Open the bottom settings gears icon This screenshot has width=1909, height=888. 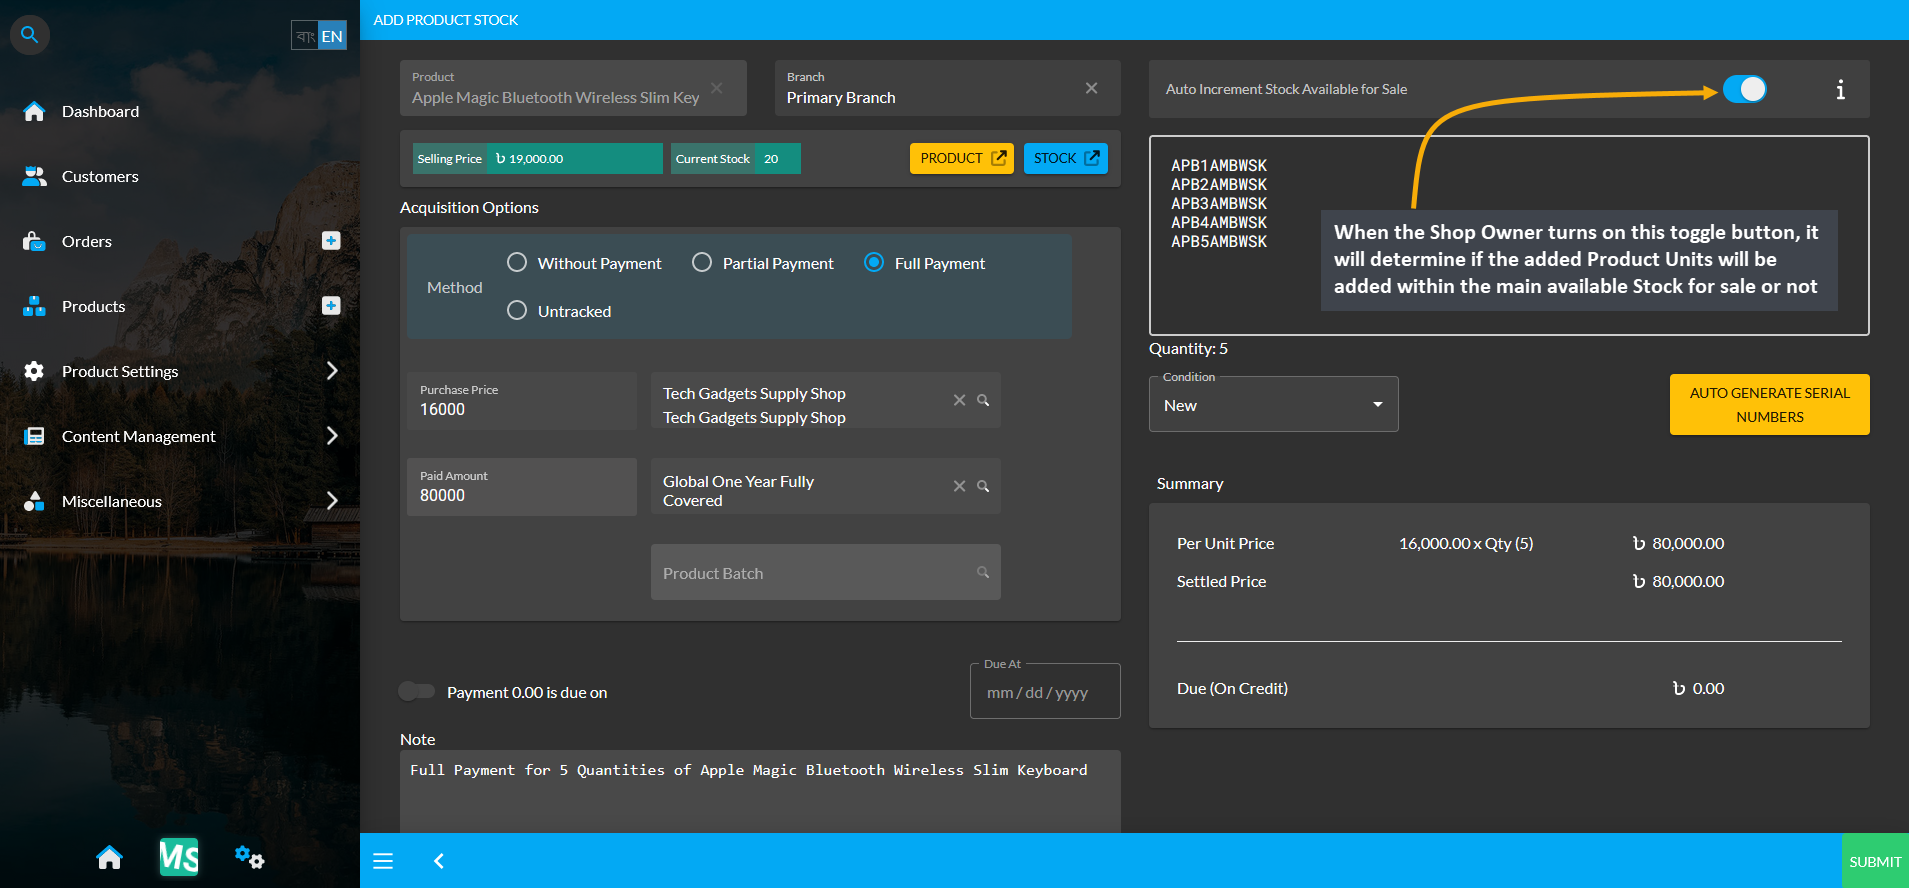point(249,857)
